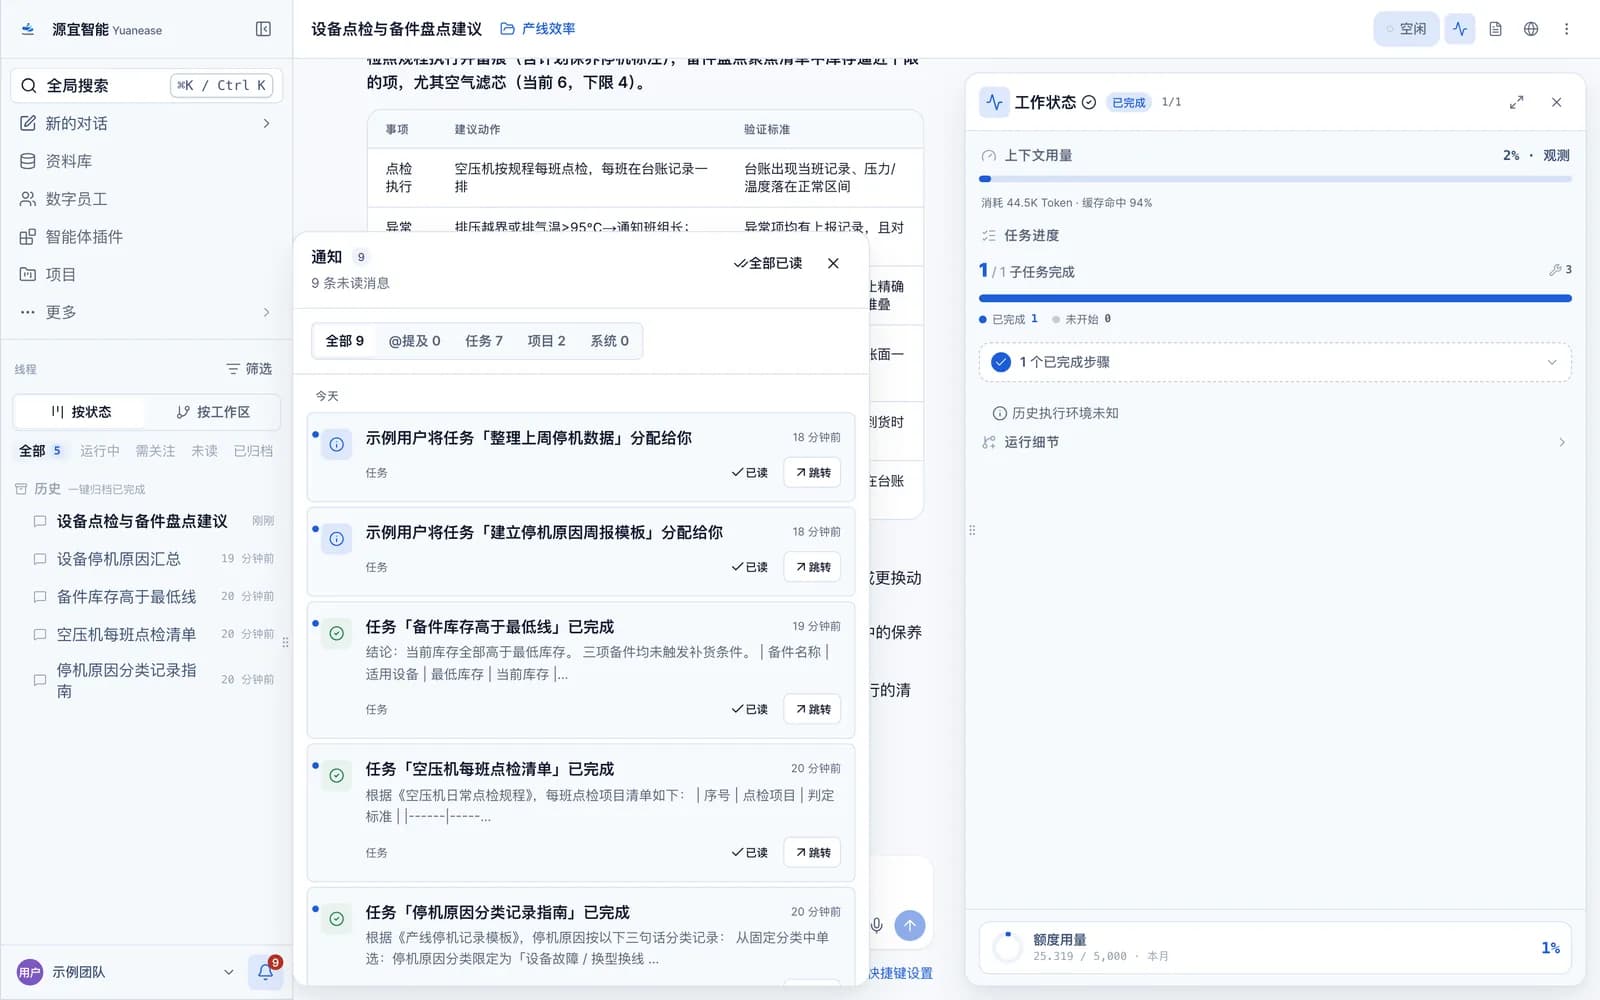Viewport: 1600px width, 1000px height.
Task: Select the 系统 0 notification tab
Action: 609,341
